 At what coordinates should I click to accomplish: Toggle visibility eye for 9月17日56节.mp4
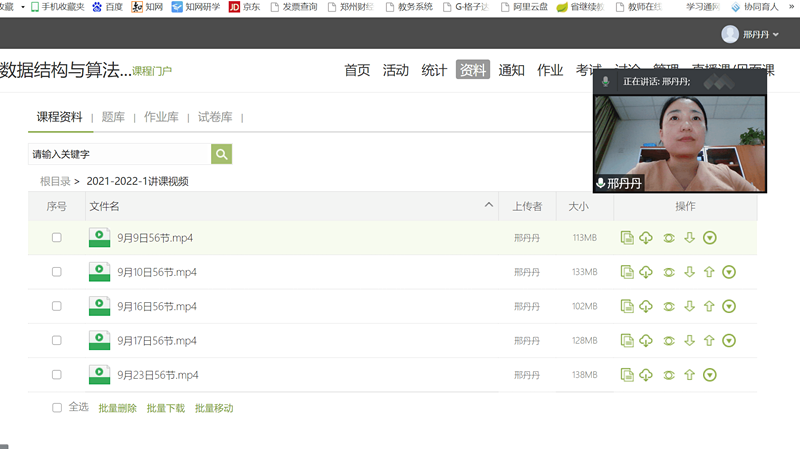[x=669, y=341]
